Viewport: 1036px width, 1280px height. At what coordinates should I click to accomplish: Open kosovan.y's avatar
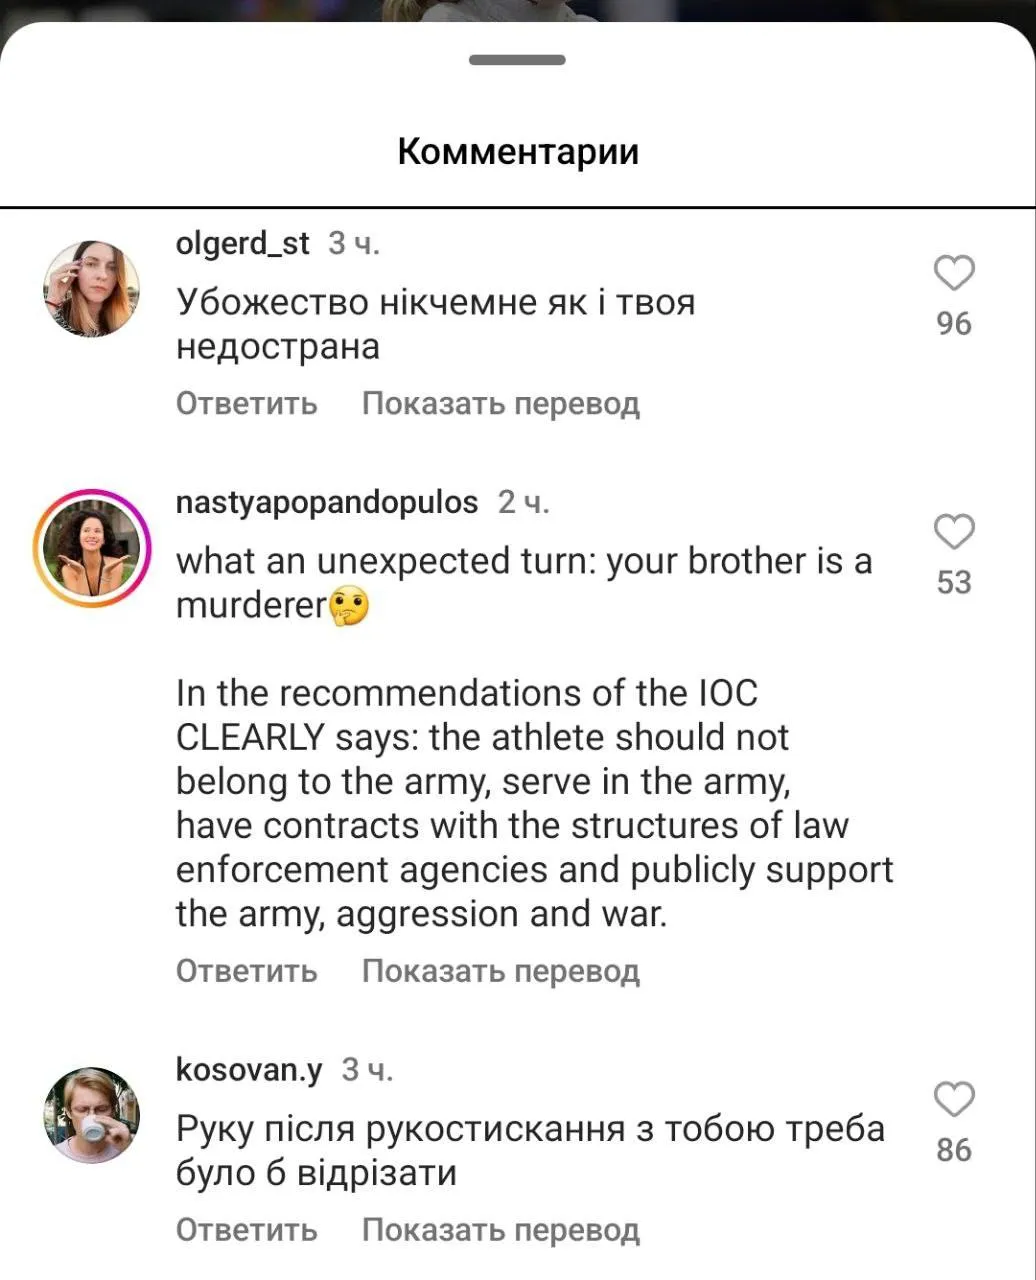(92, 1114)
